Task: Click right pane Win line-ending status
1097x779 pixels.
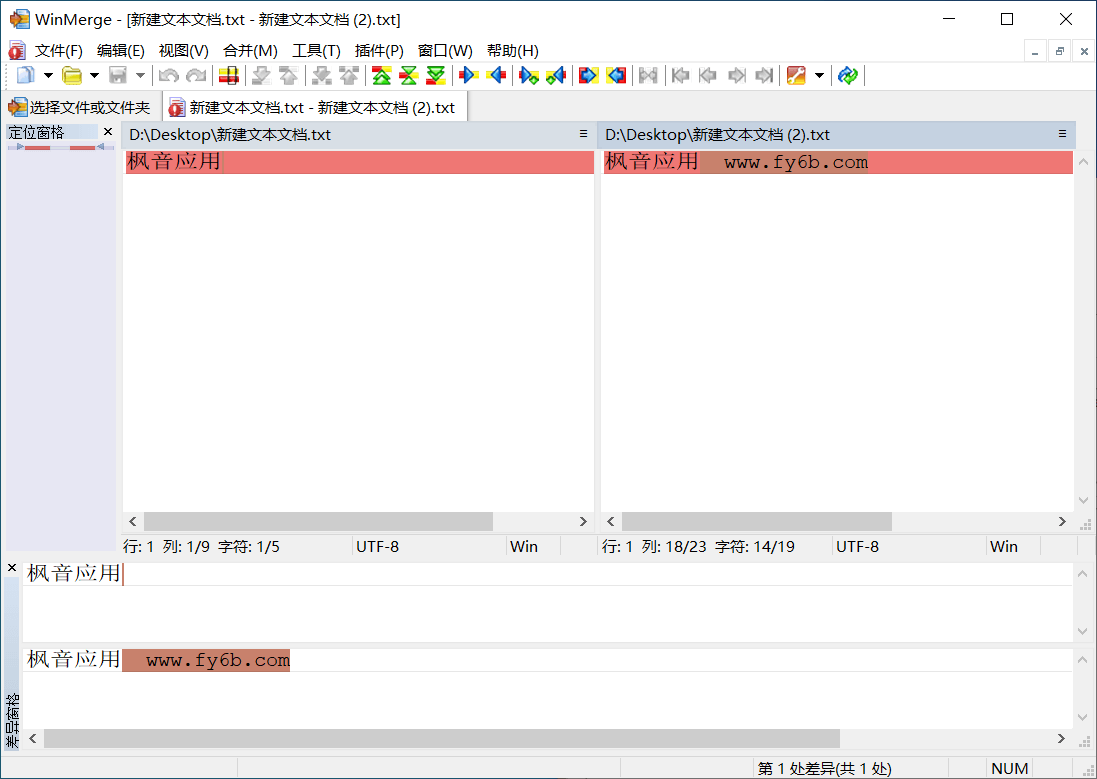Action: pos(1004,547)
